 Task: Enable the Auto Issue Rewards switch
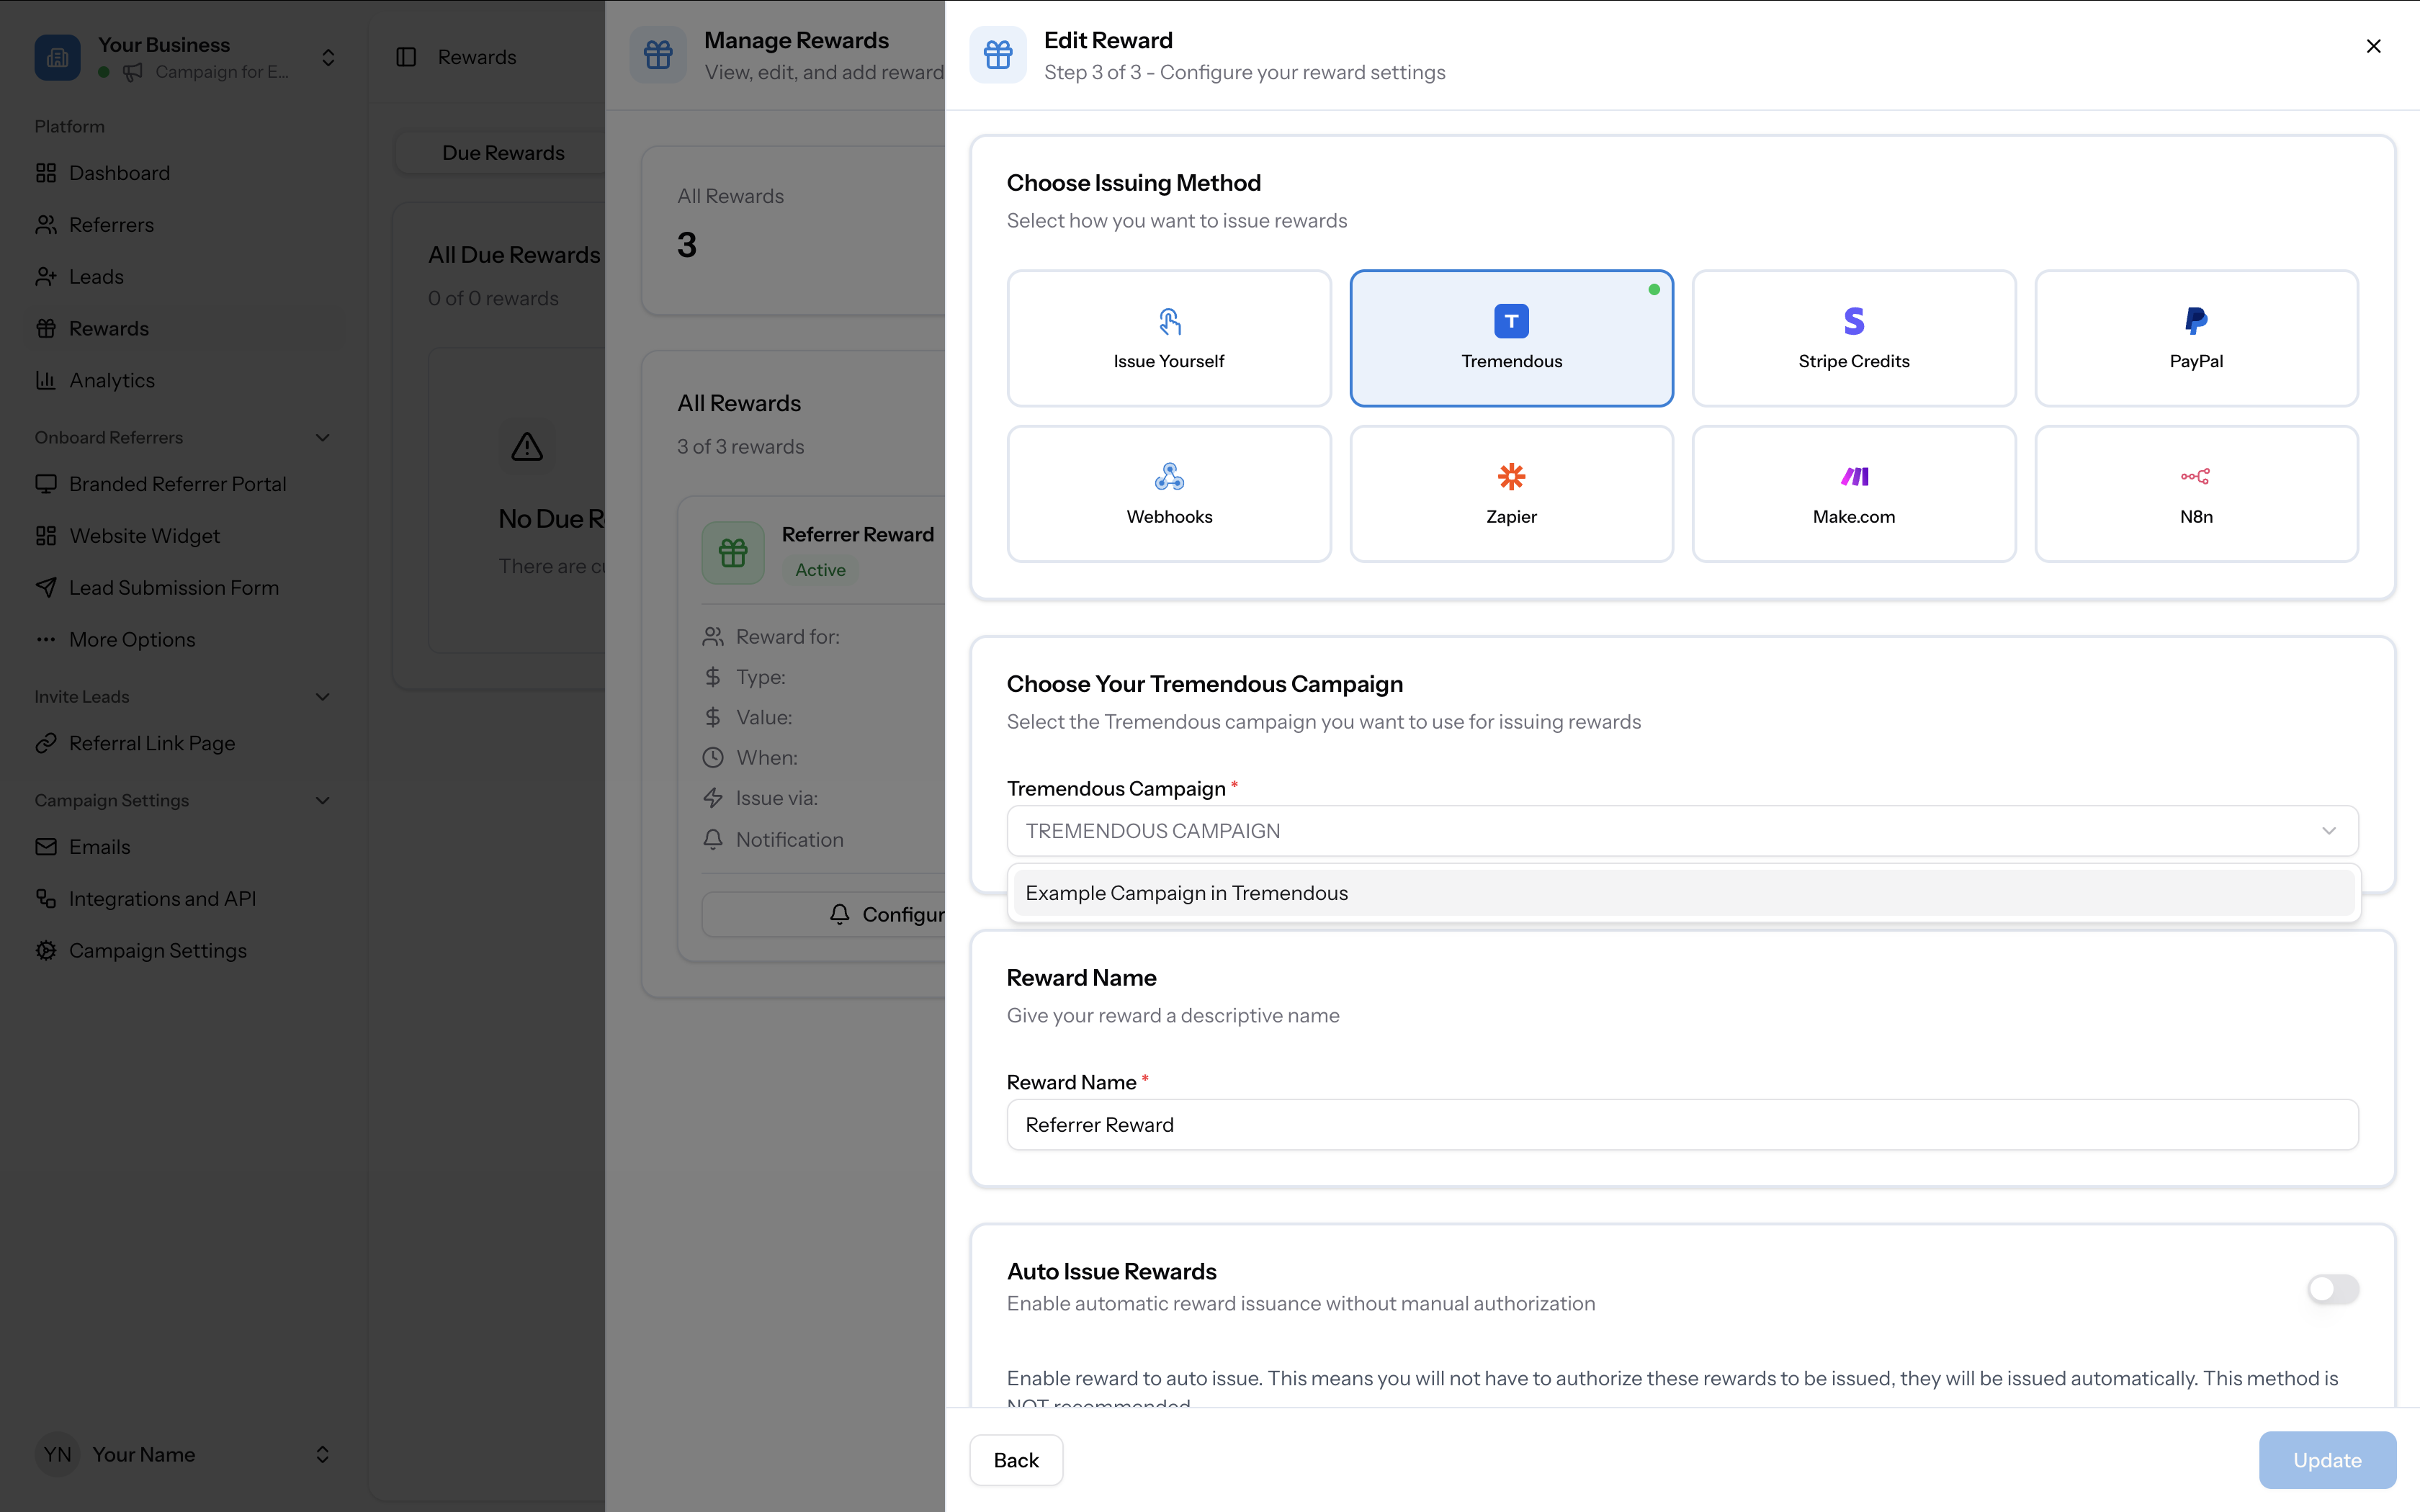click(2332, 1288)
